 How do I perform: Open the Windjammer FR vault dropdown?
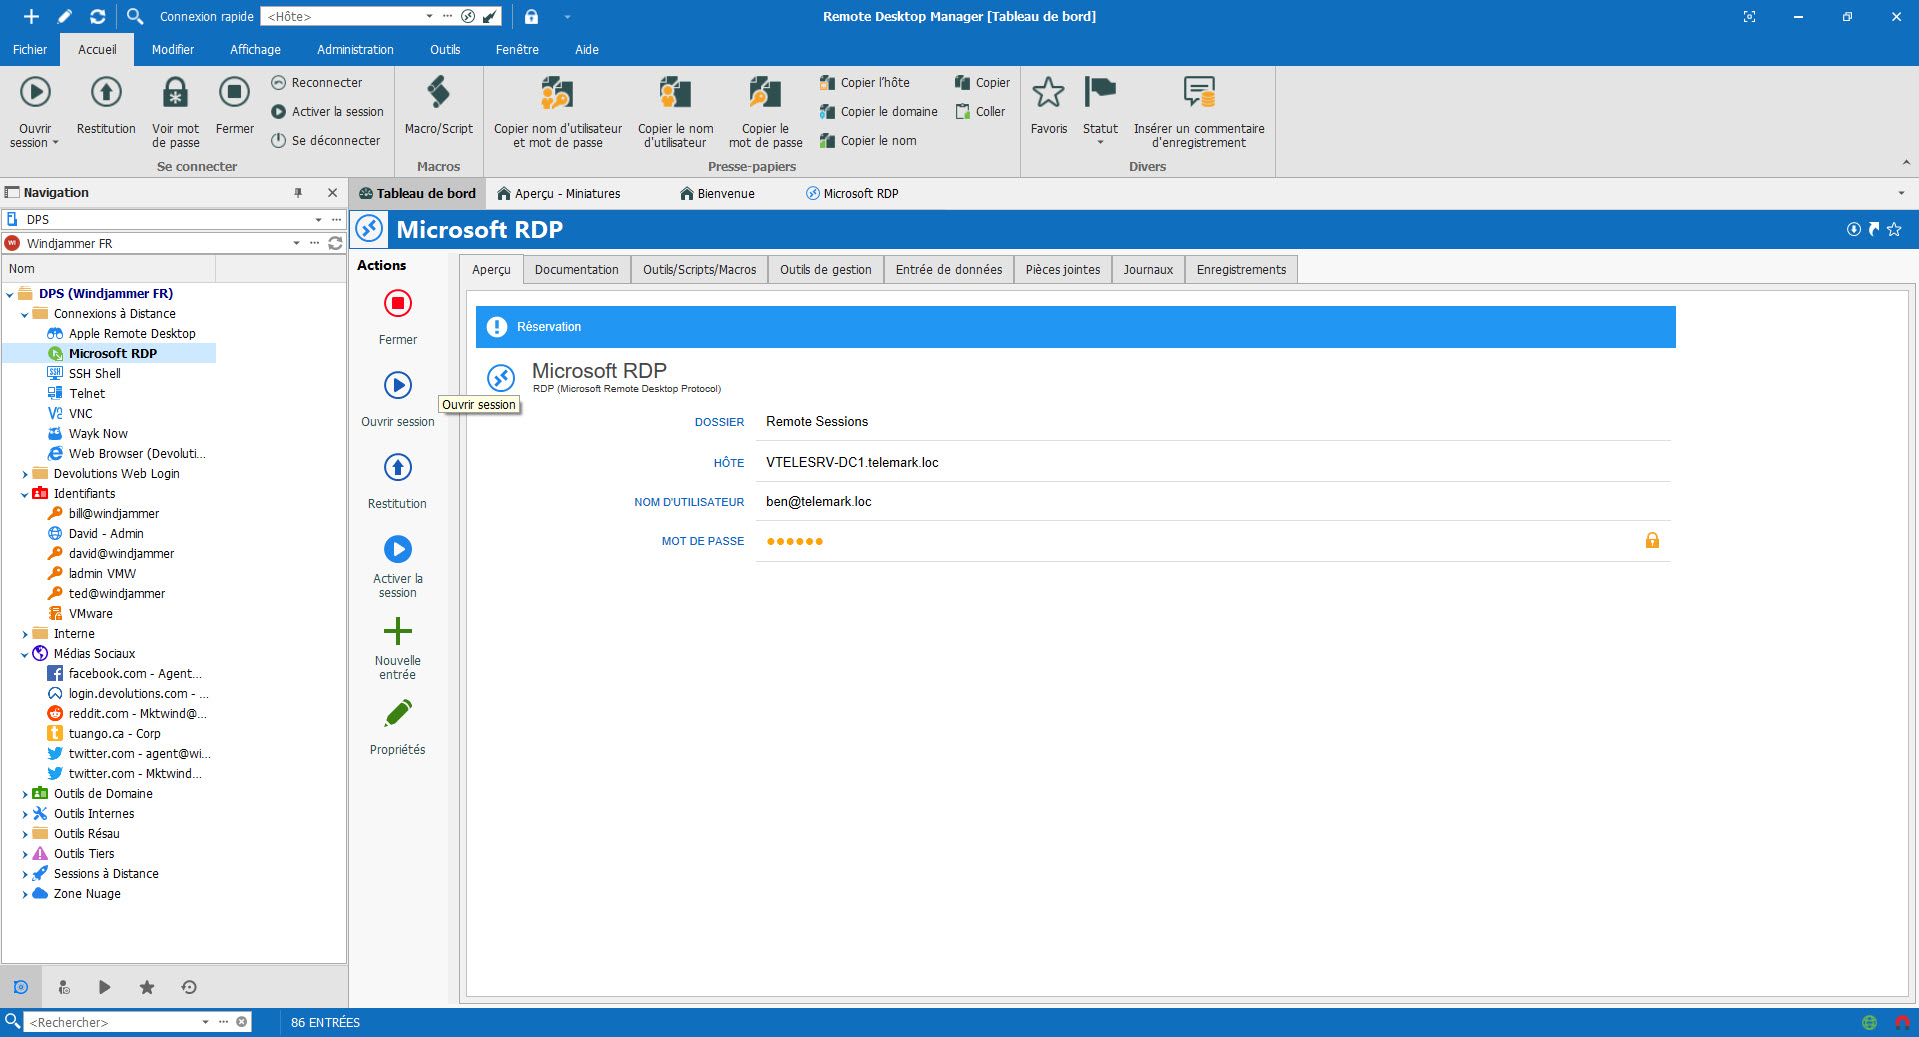tap(296, 243)
